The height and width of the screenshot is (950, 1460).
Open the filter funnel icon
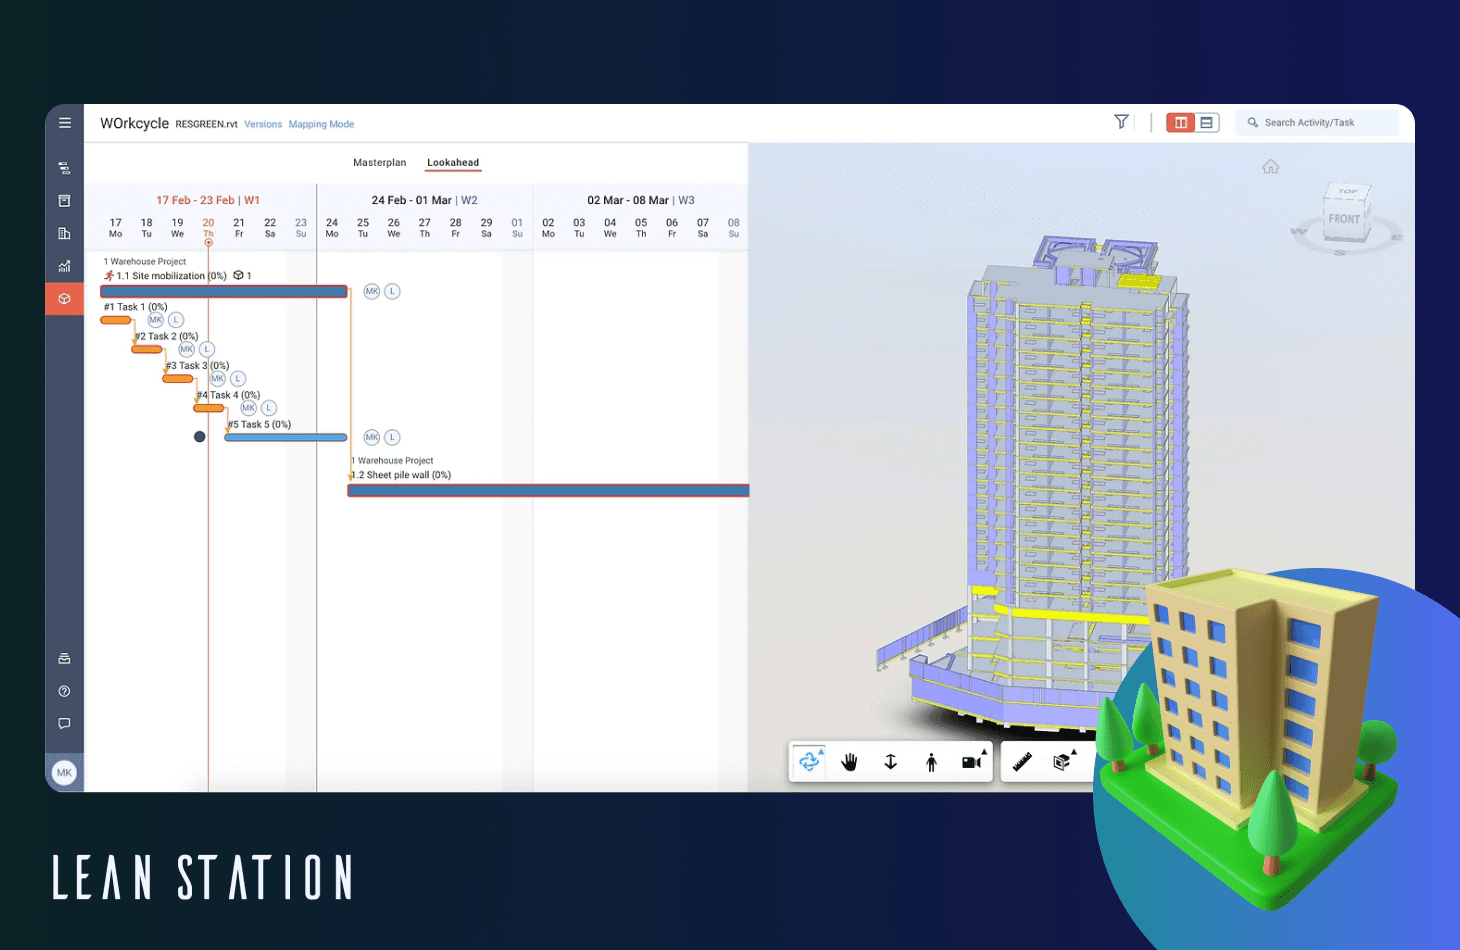pyautogui.click(x=1121, y=122)
